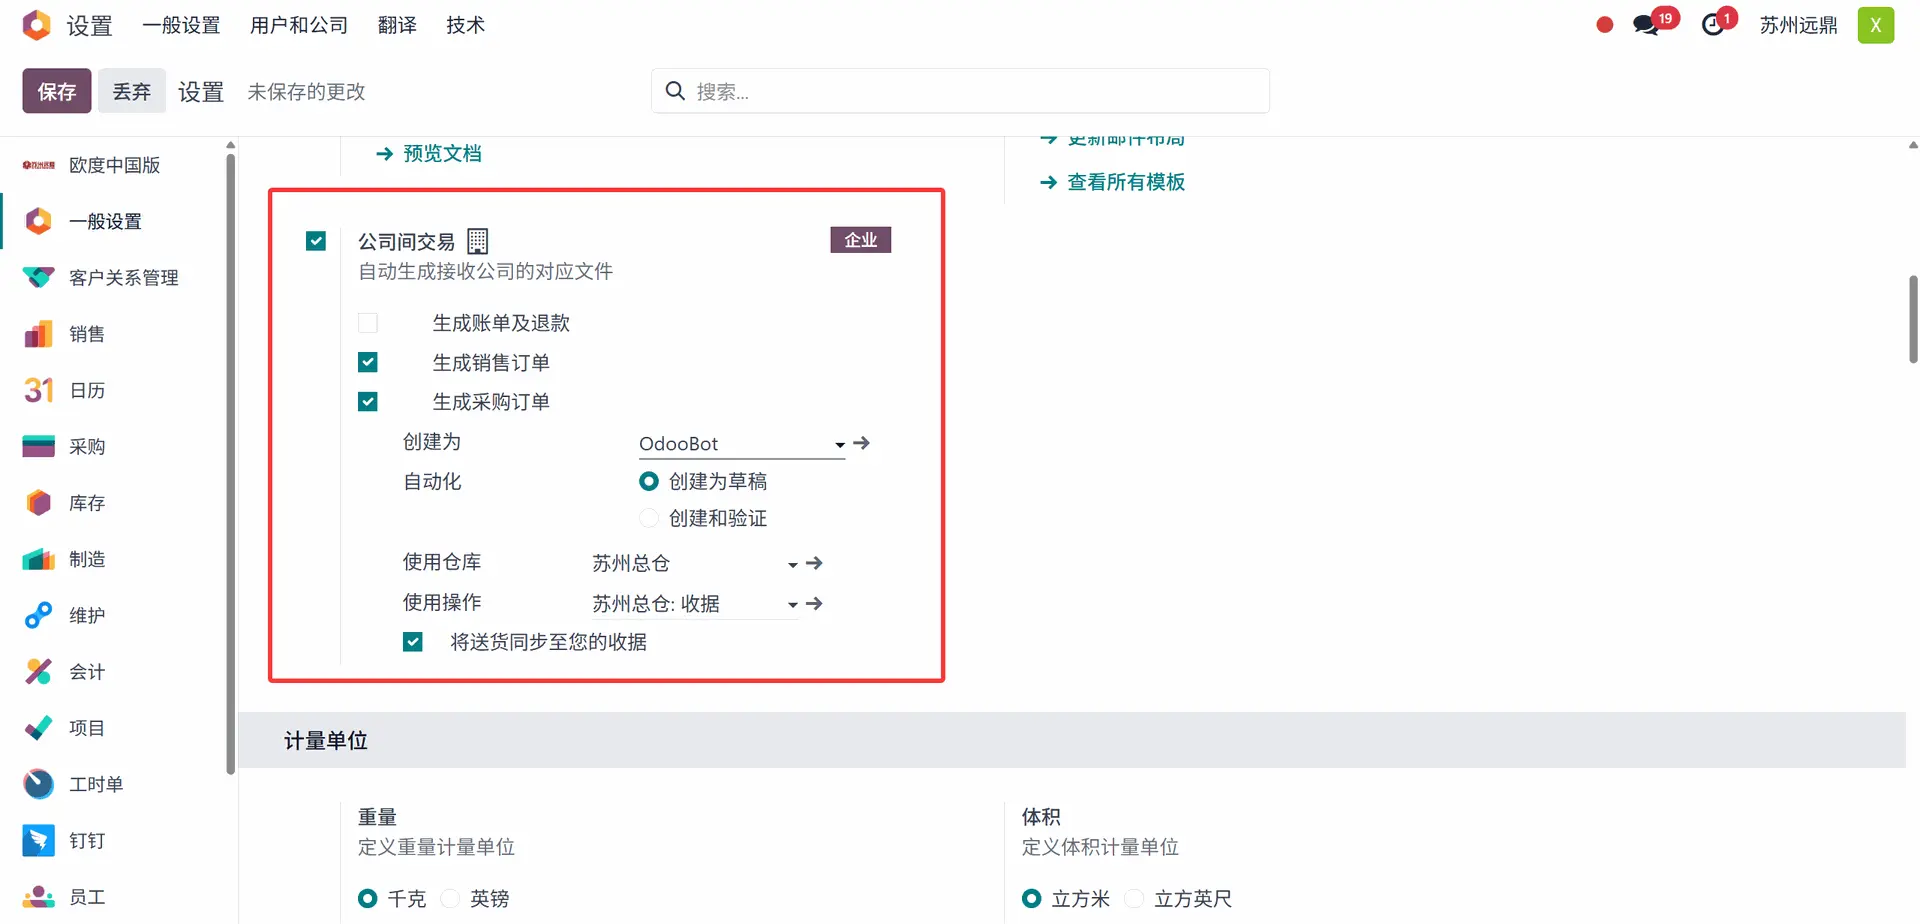Open the 用户和公司 menu

click(x=299, y=25)
